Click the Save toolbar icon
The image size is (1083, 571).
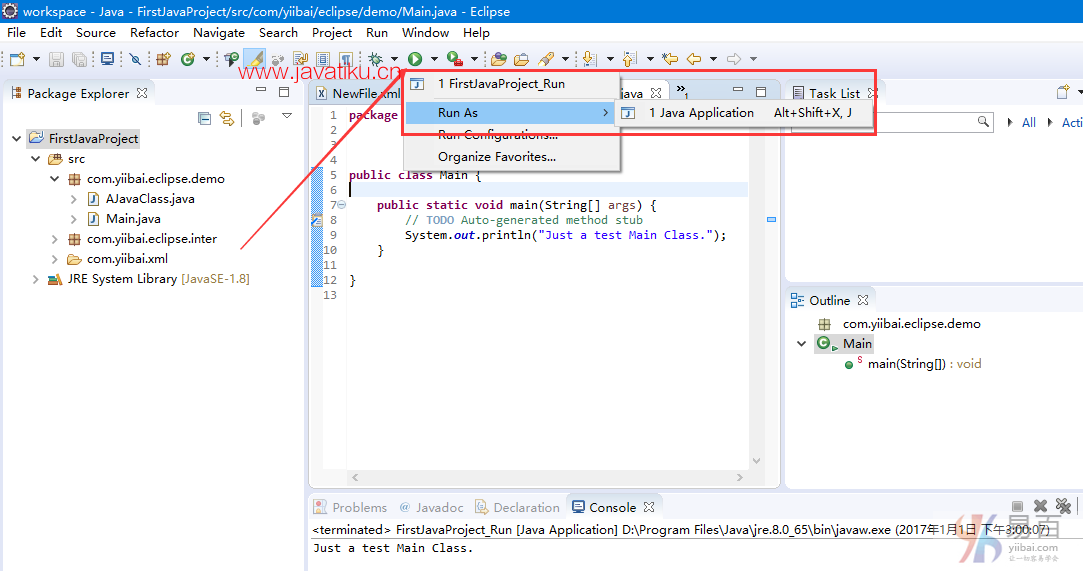(x=57, y=59)
